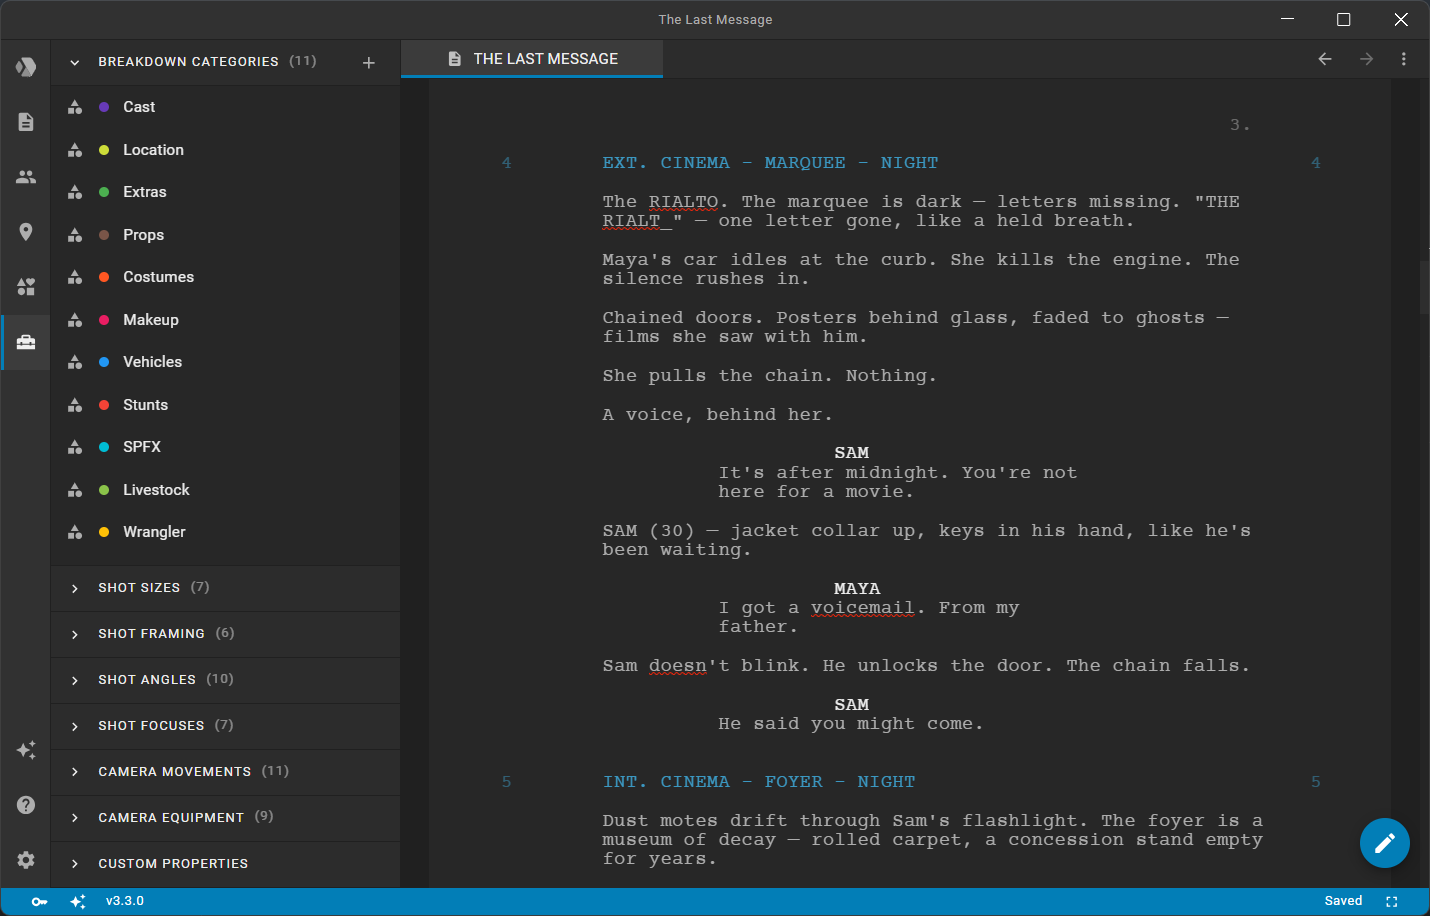Navigate forward with the right arrow
This screenshot has height=916, width=1430.
(x=1366, y=59)
